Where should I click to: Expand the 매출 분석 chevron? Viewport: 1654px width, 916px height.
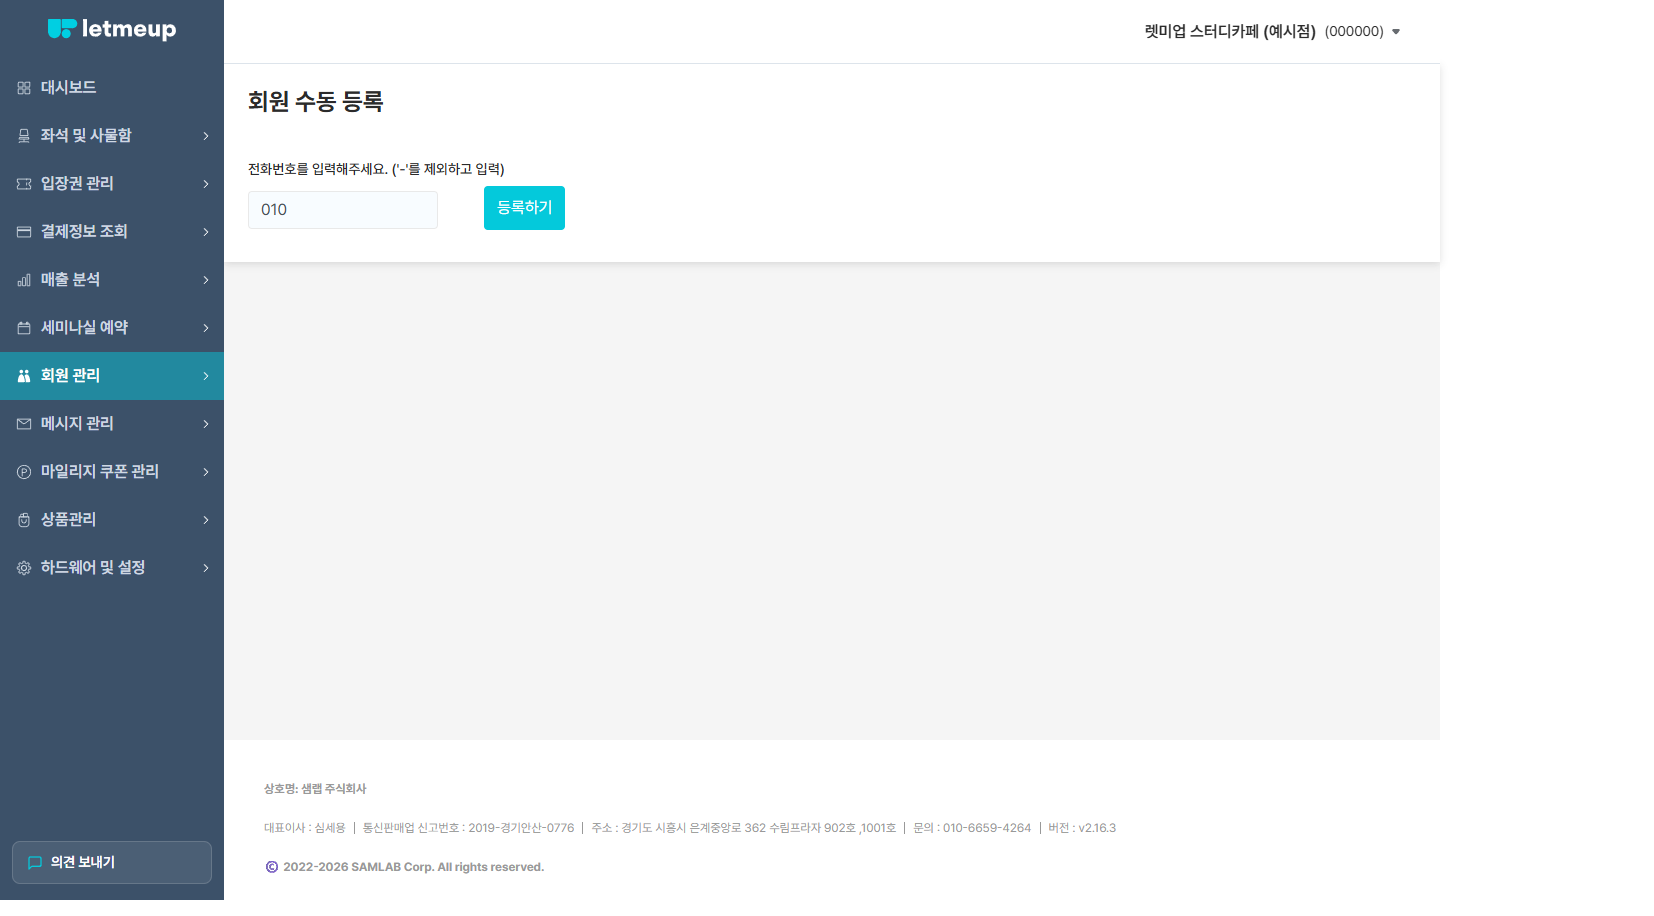[206, 280]
